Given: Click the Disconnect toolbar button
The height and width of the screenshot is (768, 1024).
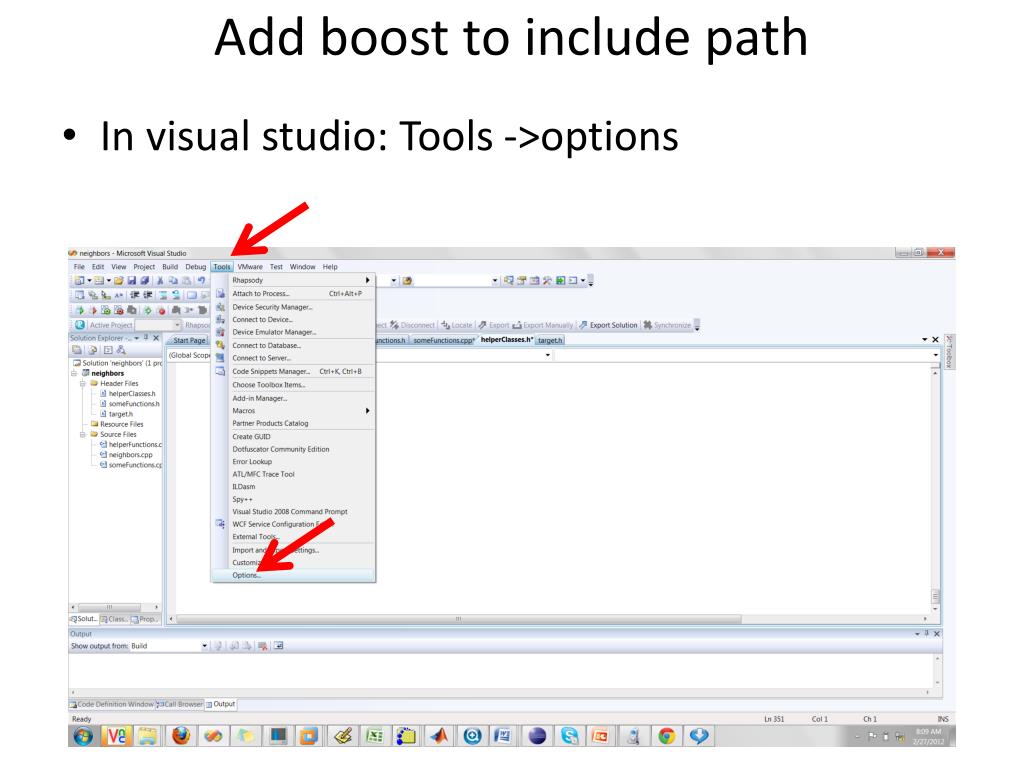Looking at the screenshot, I should [412, 325].
